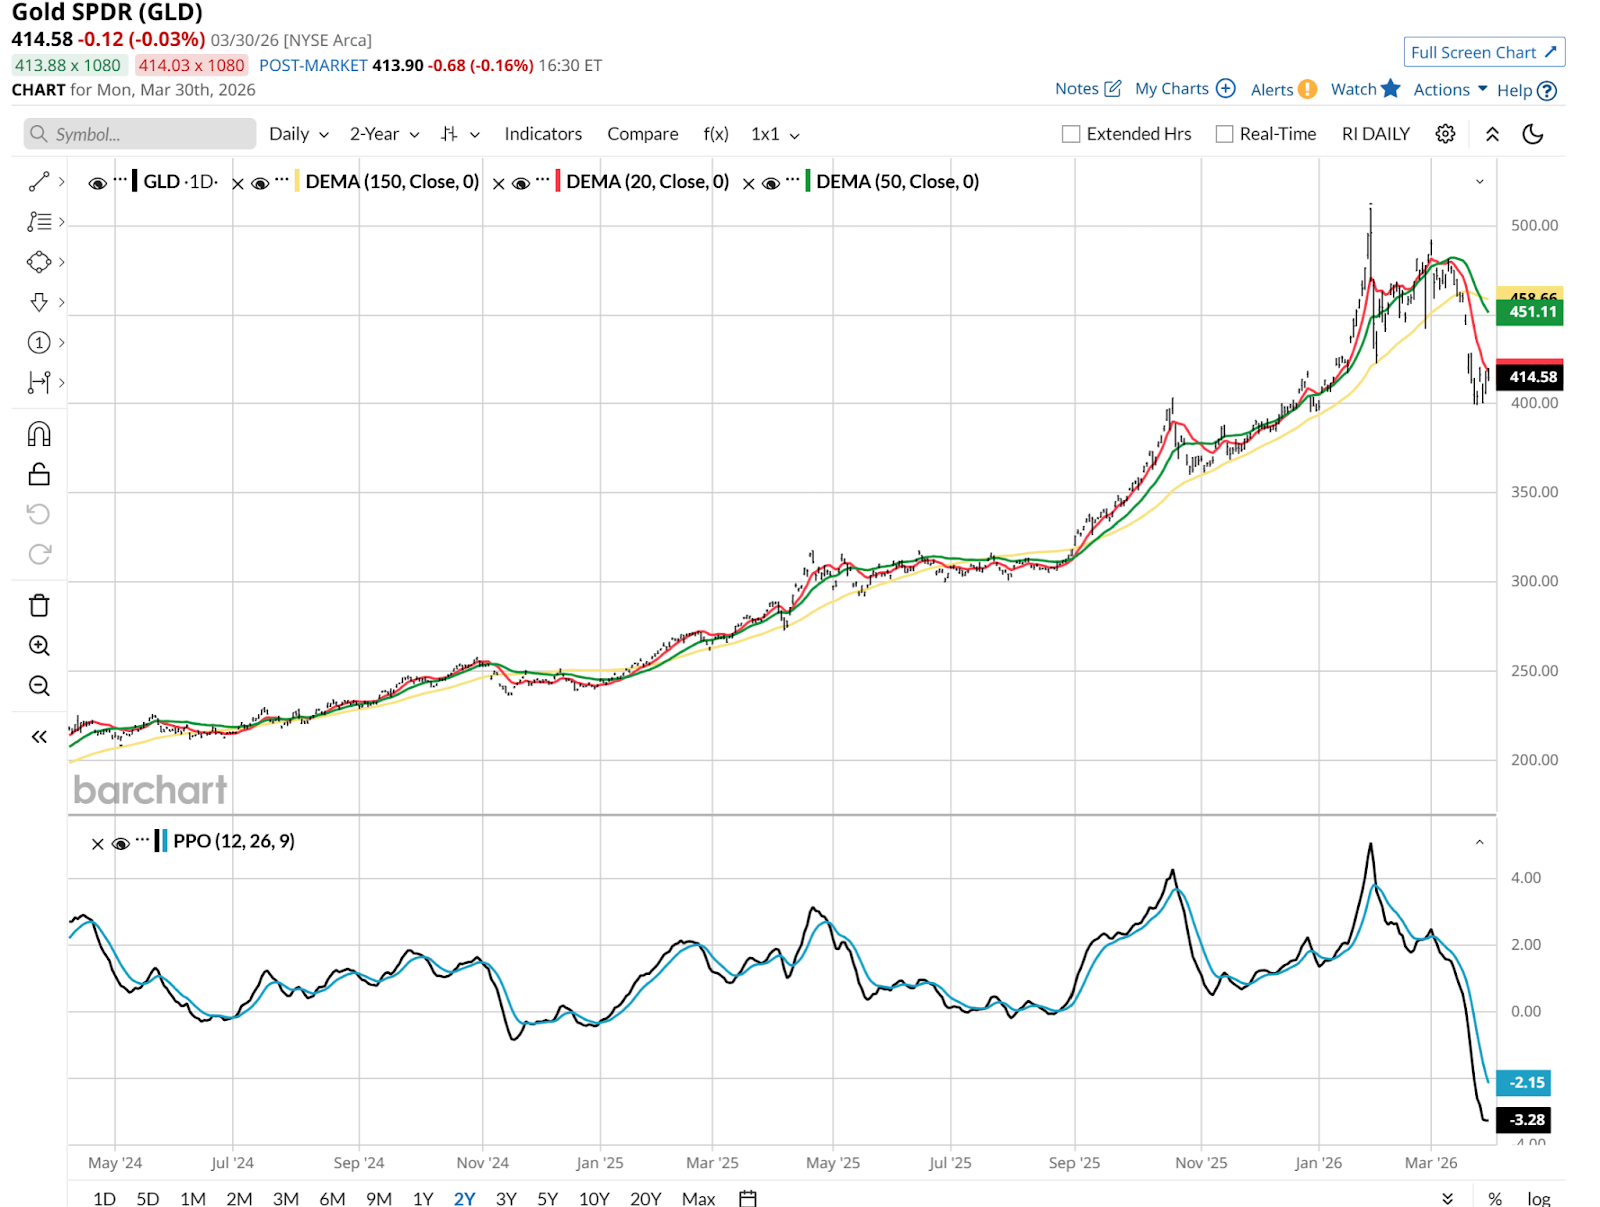The image size is (1600, 1207).
Task: Open the Daily frequency dropdown
Action: (x=298, y=134)
